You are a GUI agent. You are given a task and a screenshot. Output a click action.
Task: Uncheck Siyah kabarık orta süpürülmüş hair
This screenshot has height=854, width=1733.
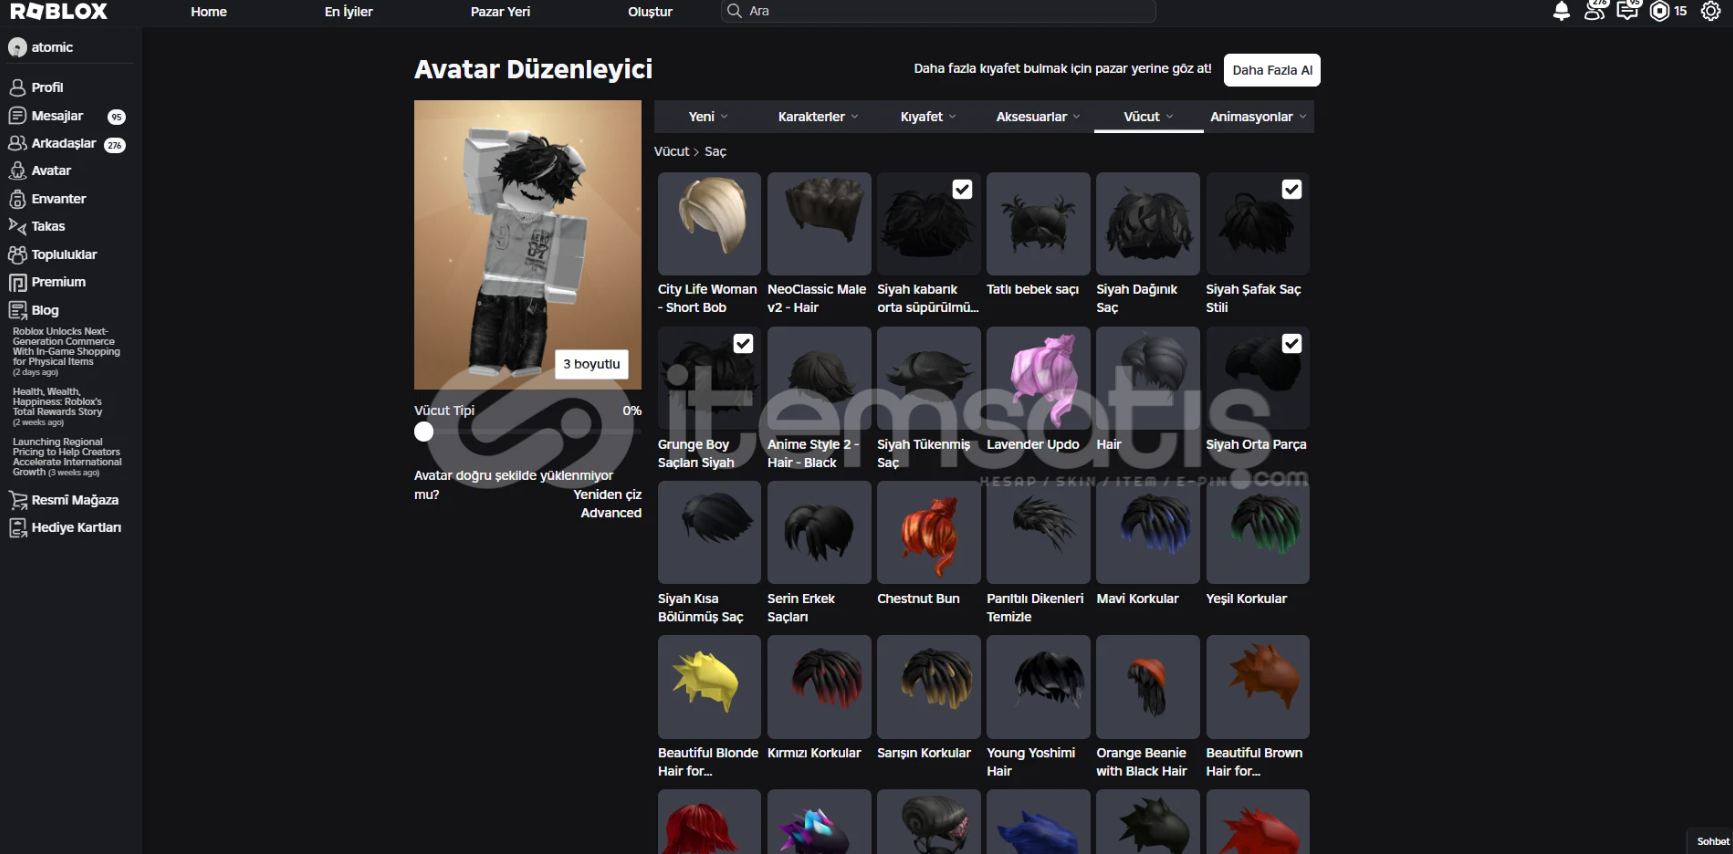click(962, 189)
